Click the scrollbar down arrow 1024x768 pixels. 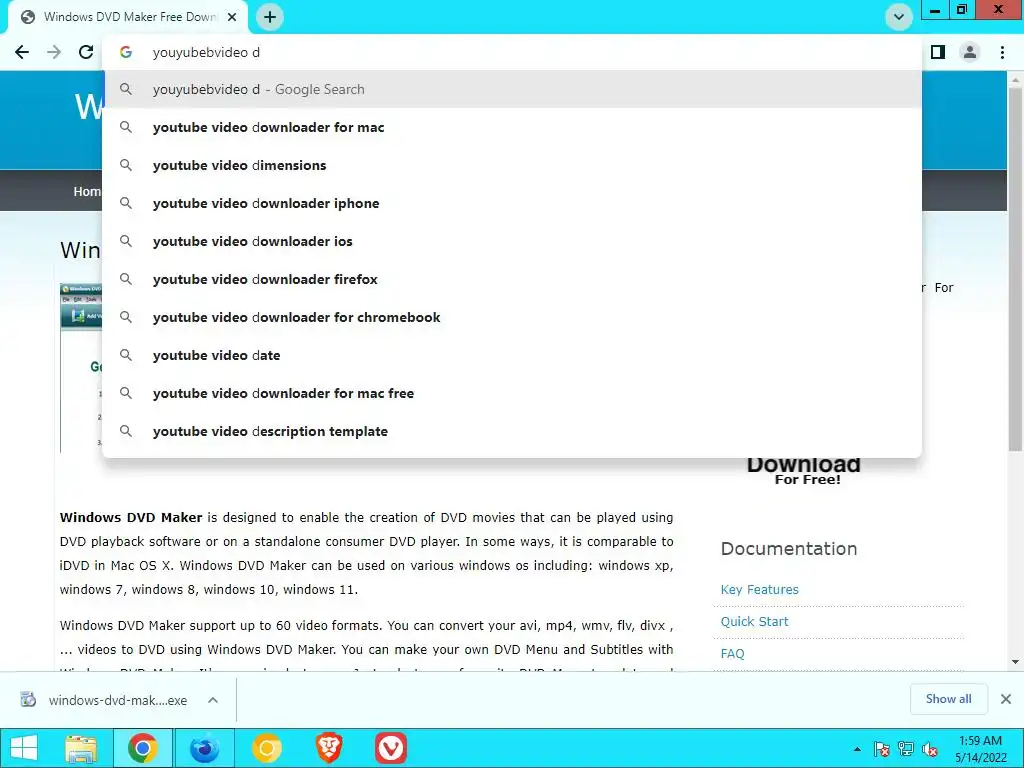coord(1015,662)
